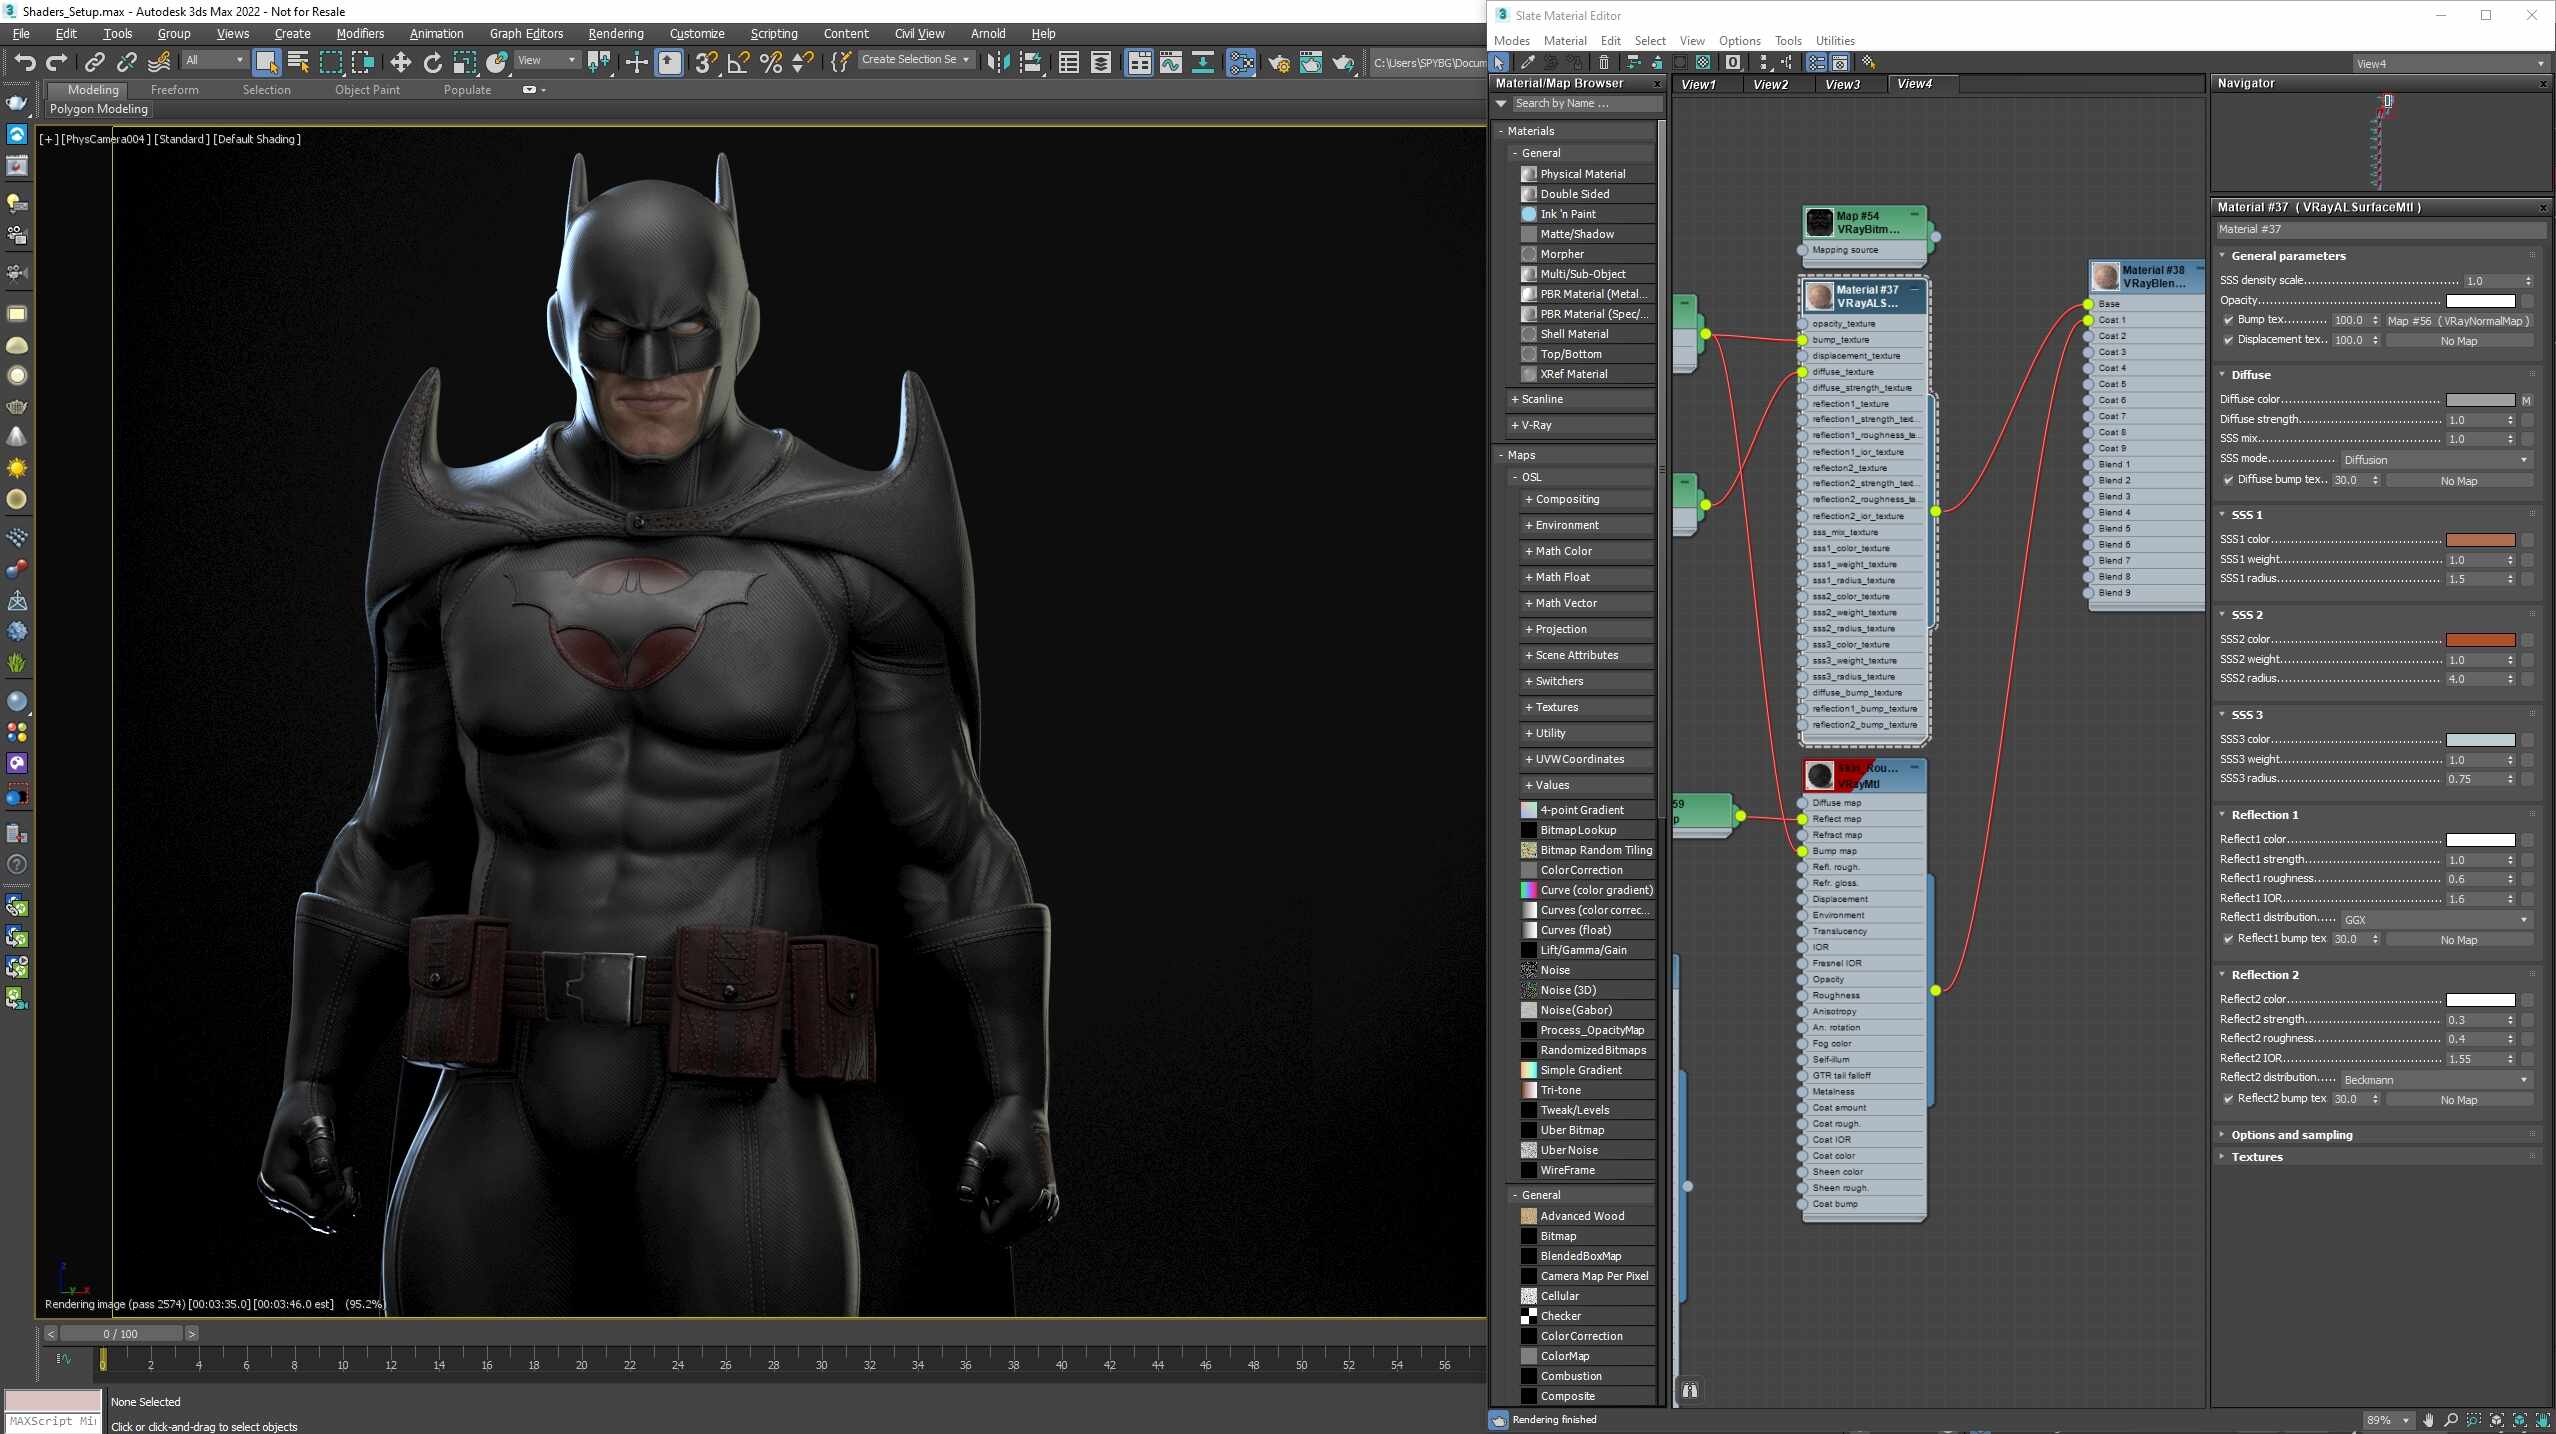Open the Rendering menu
Screen dimensions: 2556x1434
tap(615, 33)
